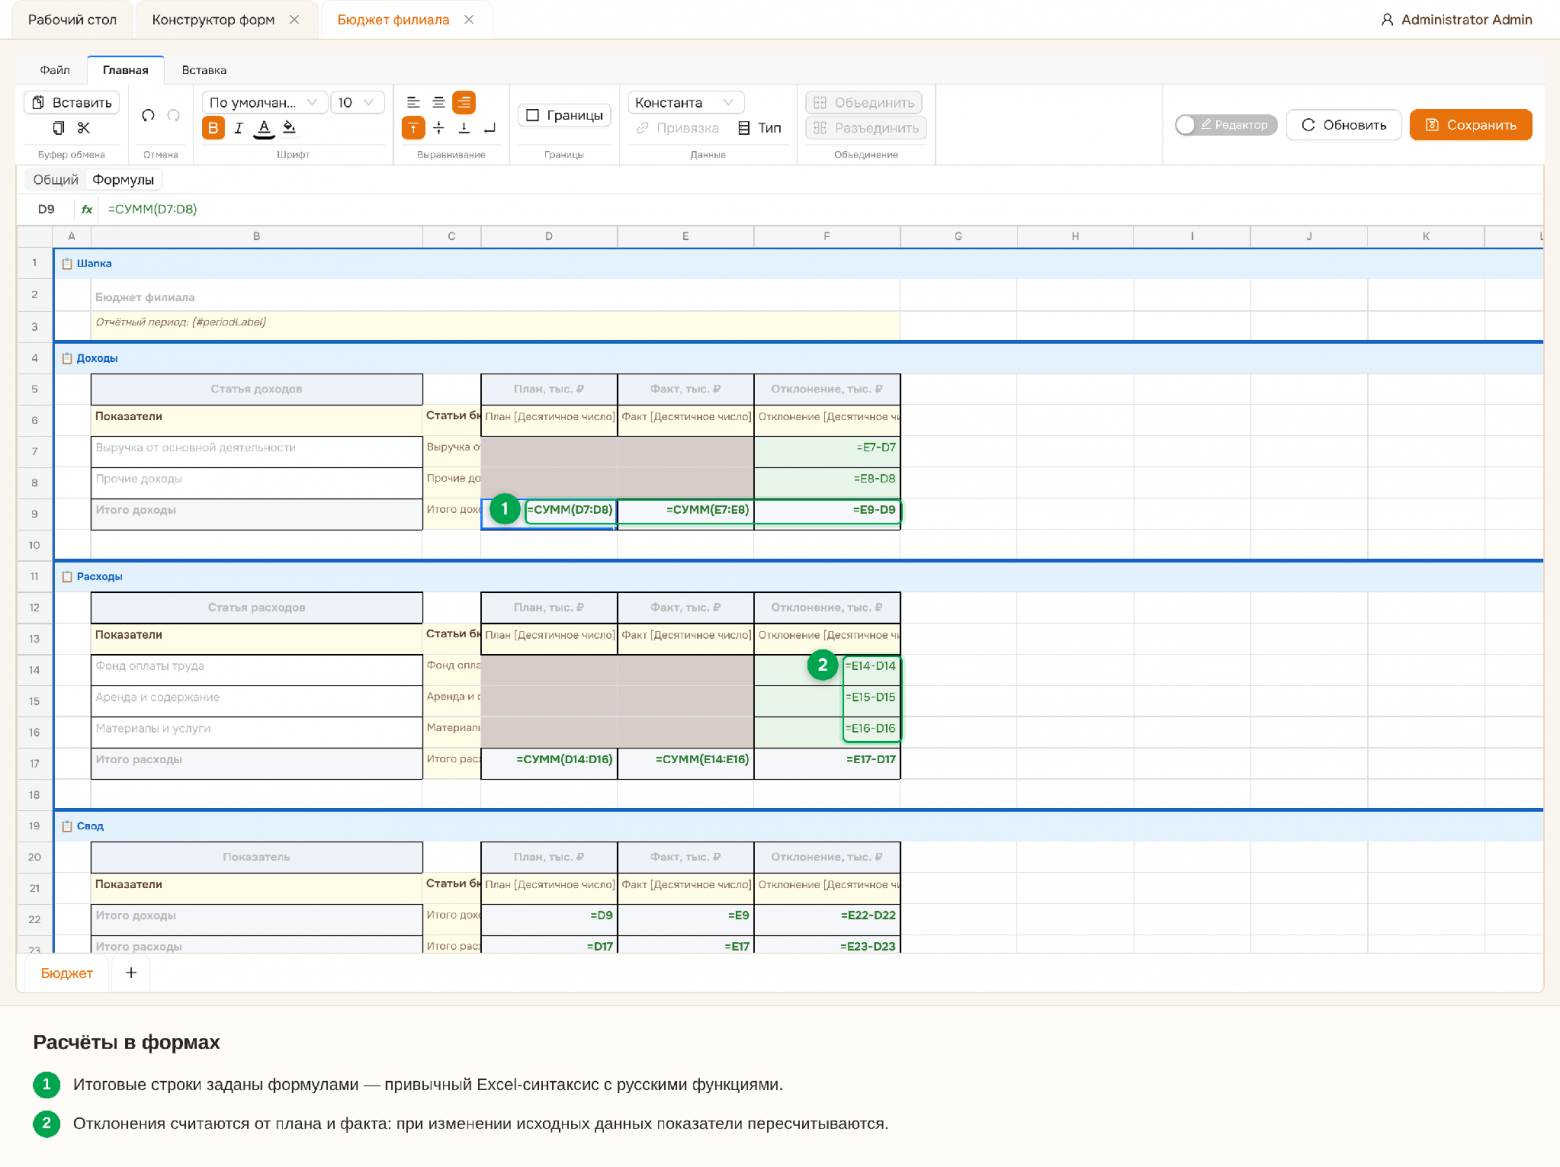The width and height of the screenshot is (1560, 1167).
Task: Open the fill color picker
Action: 289,128
